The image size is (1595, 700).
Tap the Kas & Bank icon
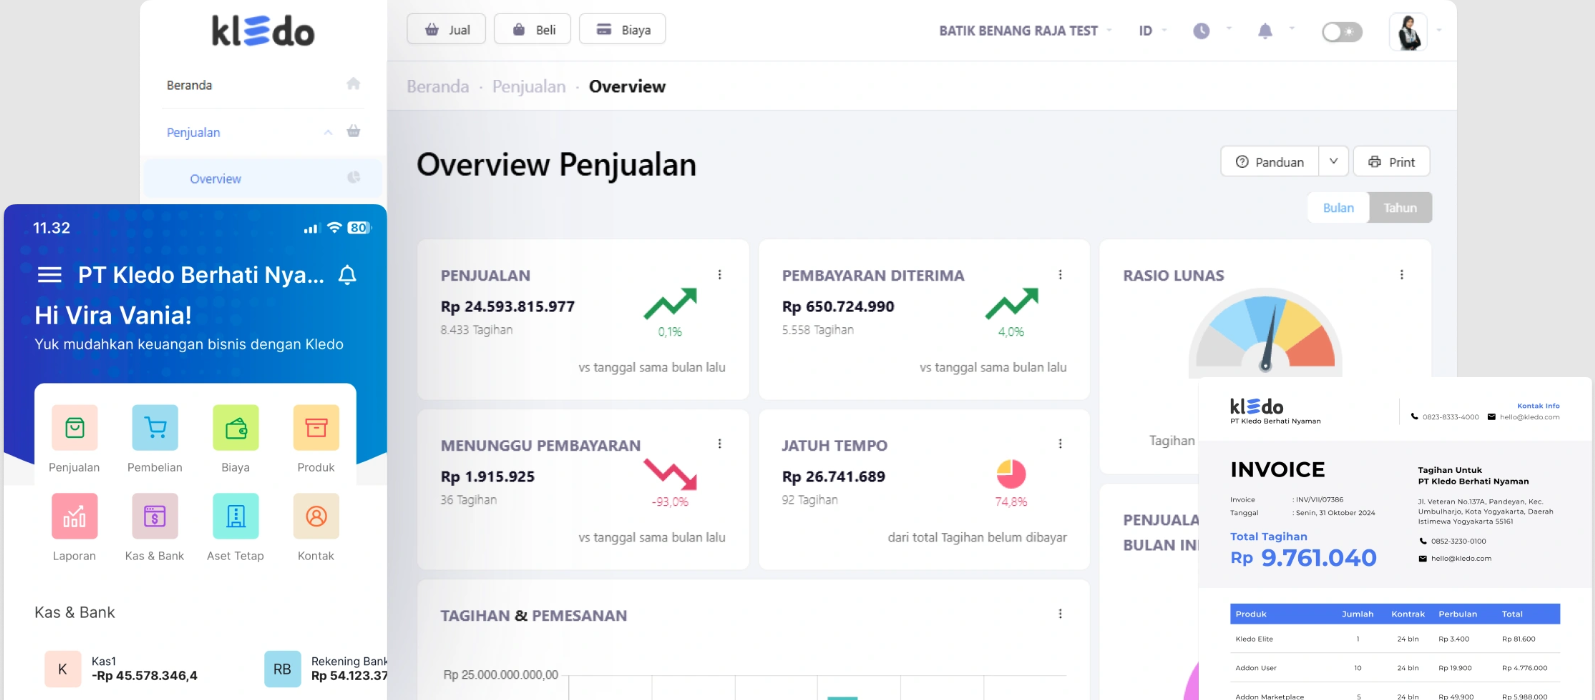coord(155,516)
